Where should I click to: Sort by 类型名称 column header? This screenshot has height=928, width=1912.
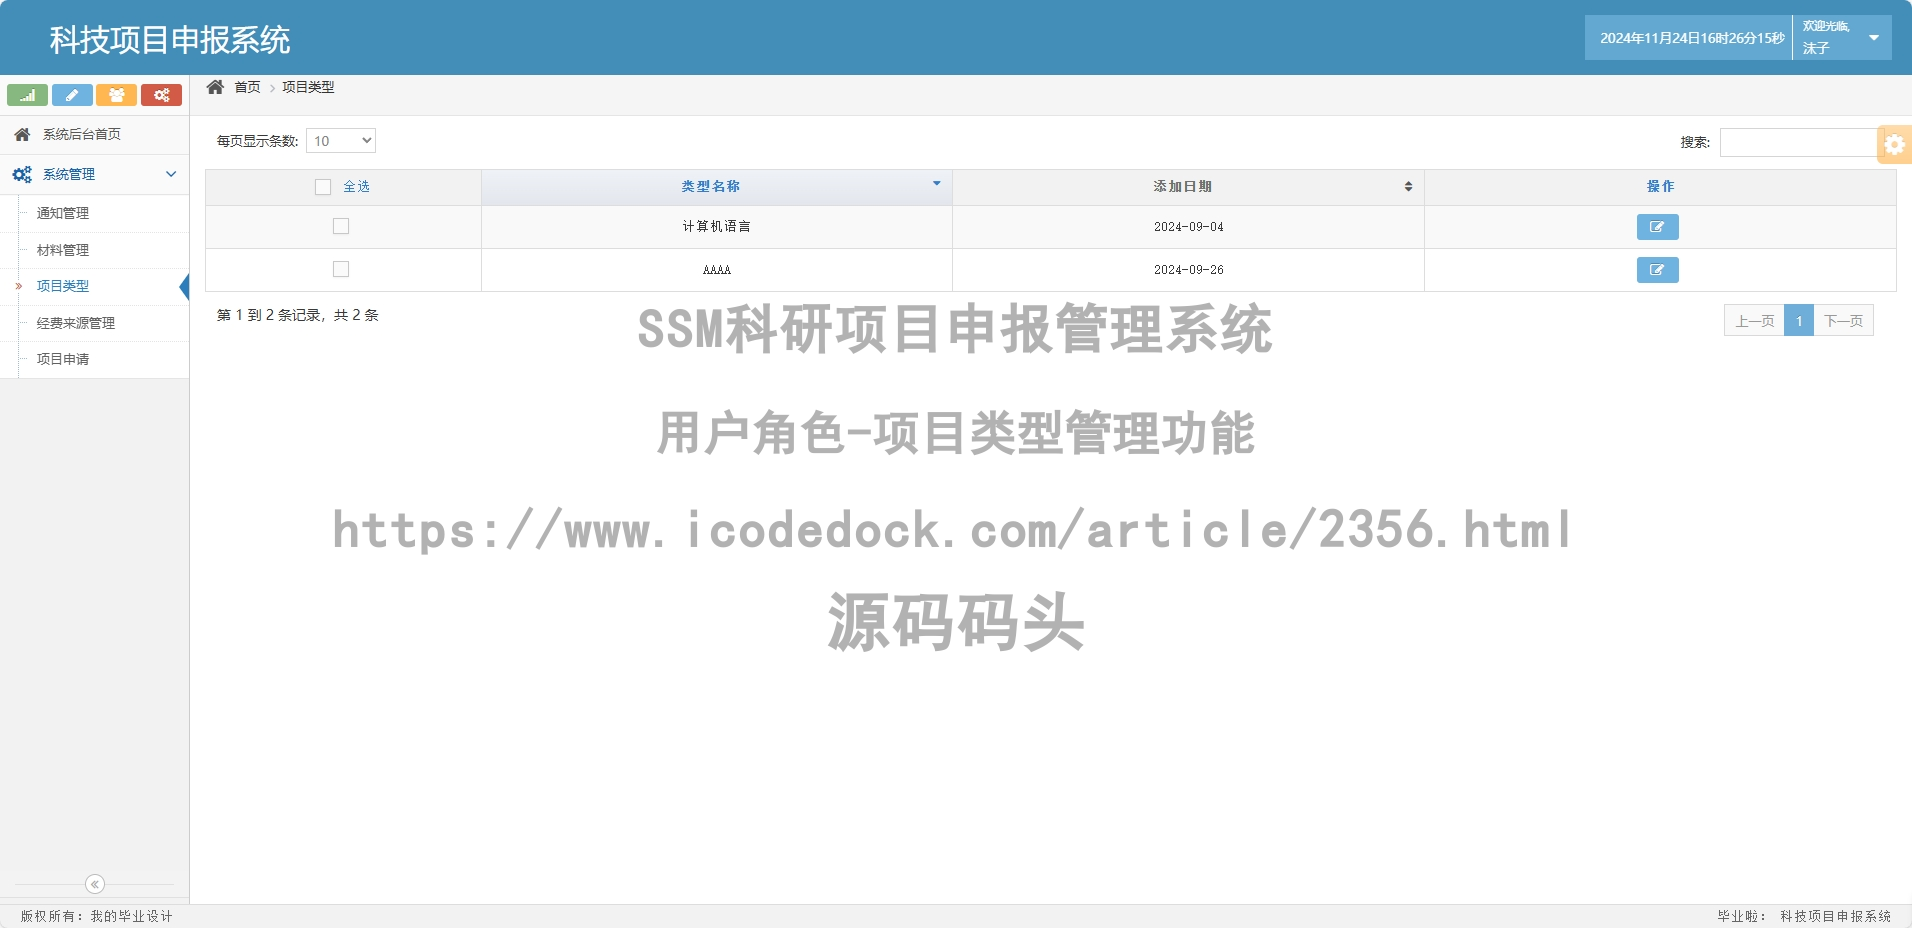point(717,187)
